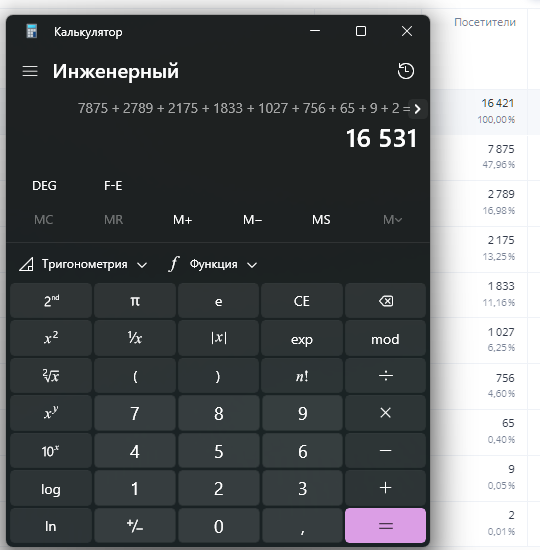Image resolution: width=540 pixels, height=550 pixels.
Task: Click the factorial n! key
Action: [x=302, y=376]
